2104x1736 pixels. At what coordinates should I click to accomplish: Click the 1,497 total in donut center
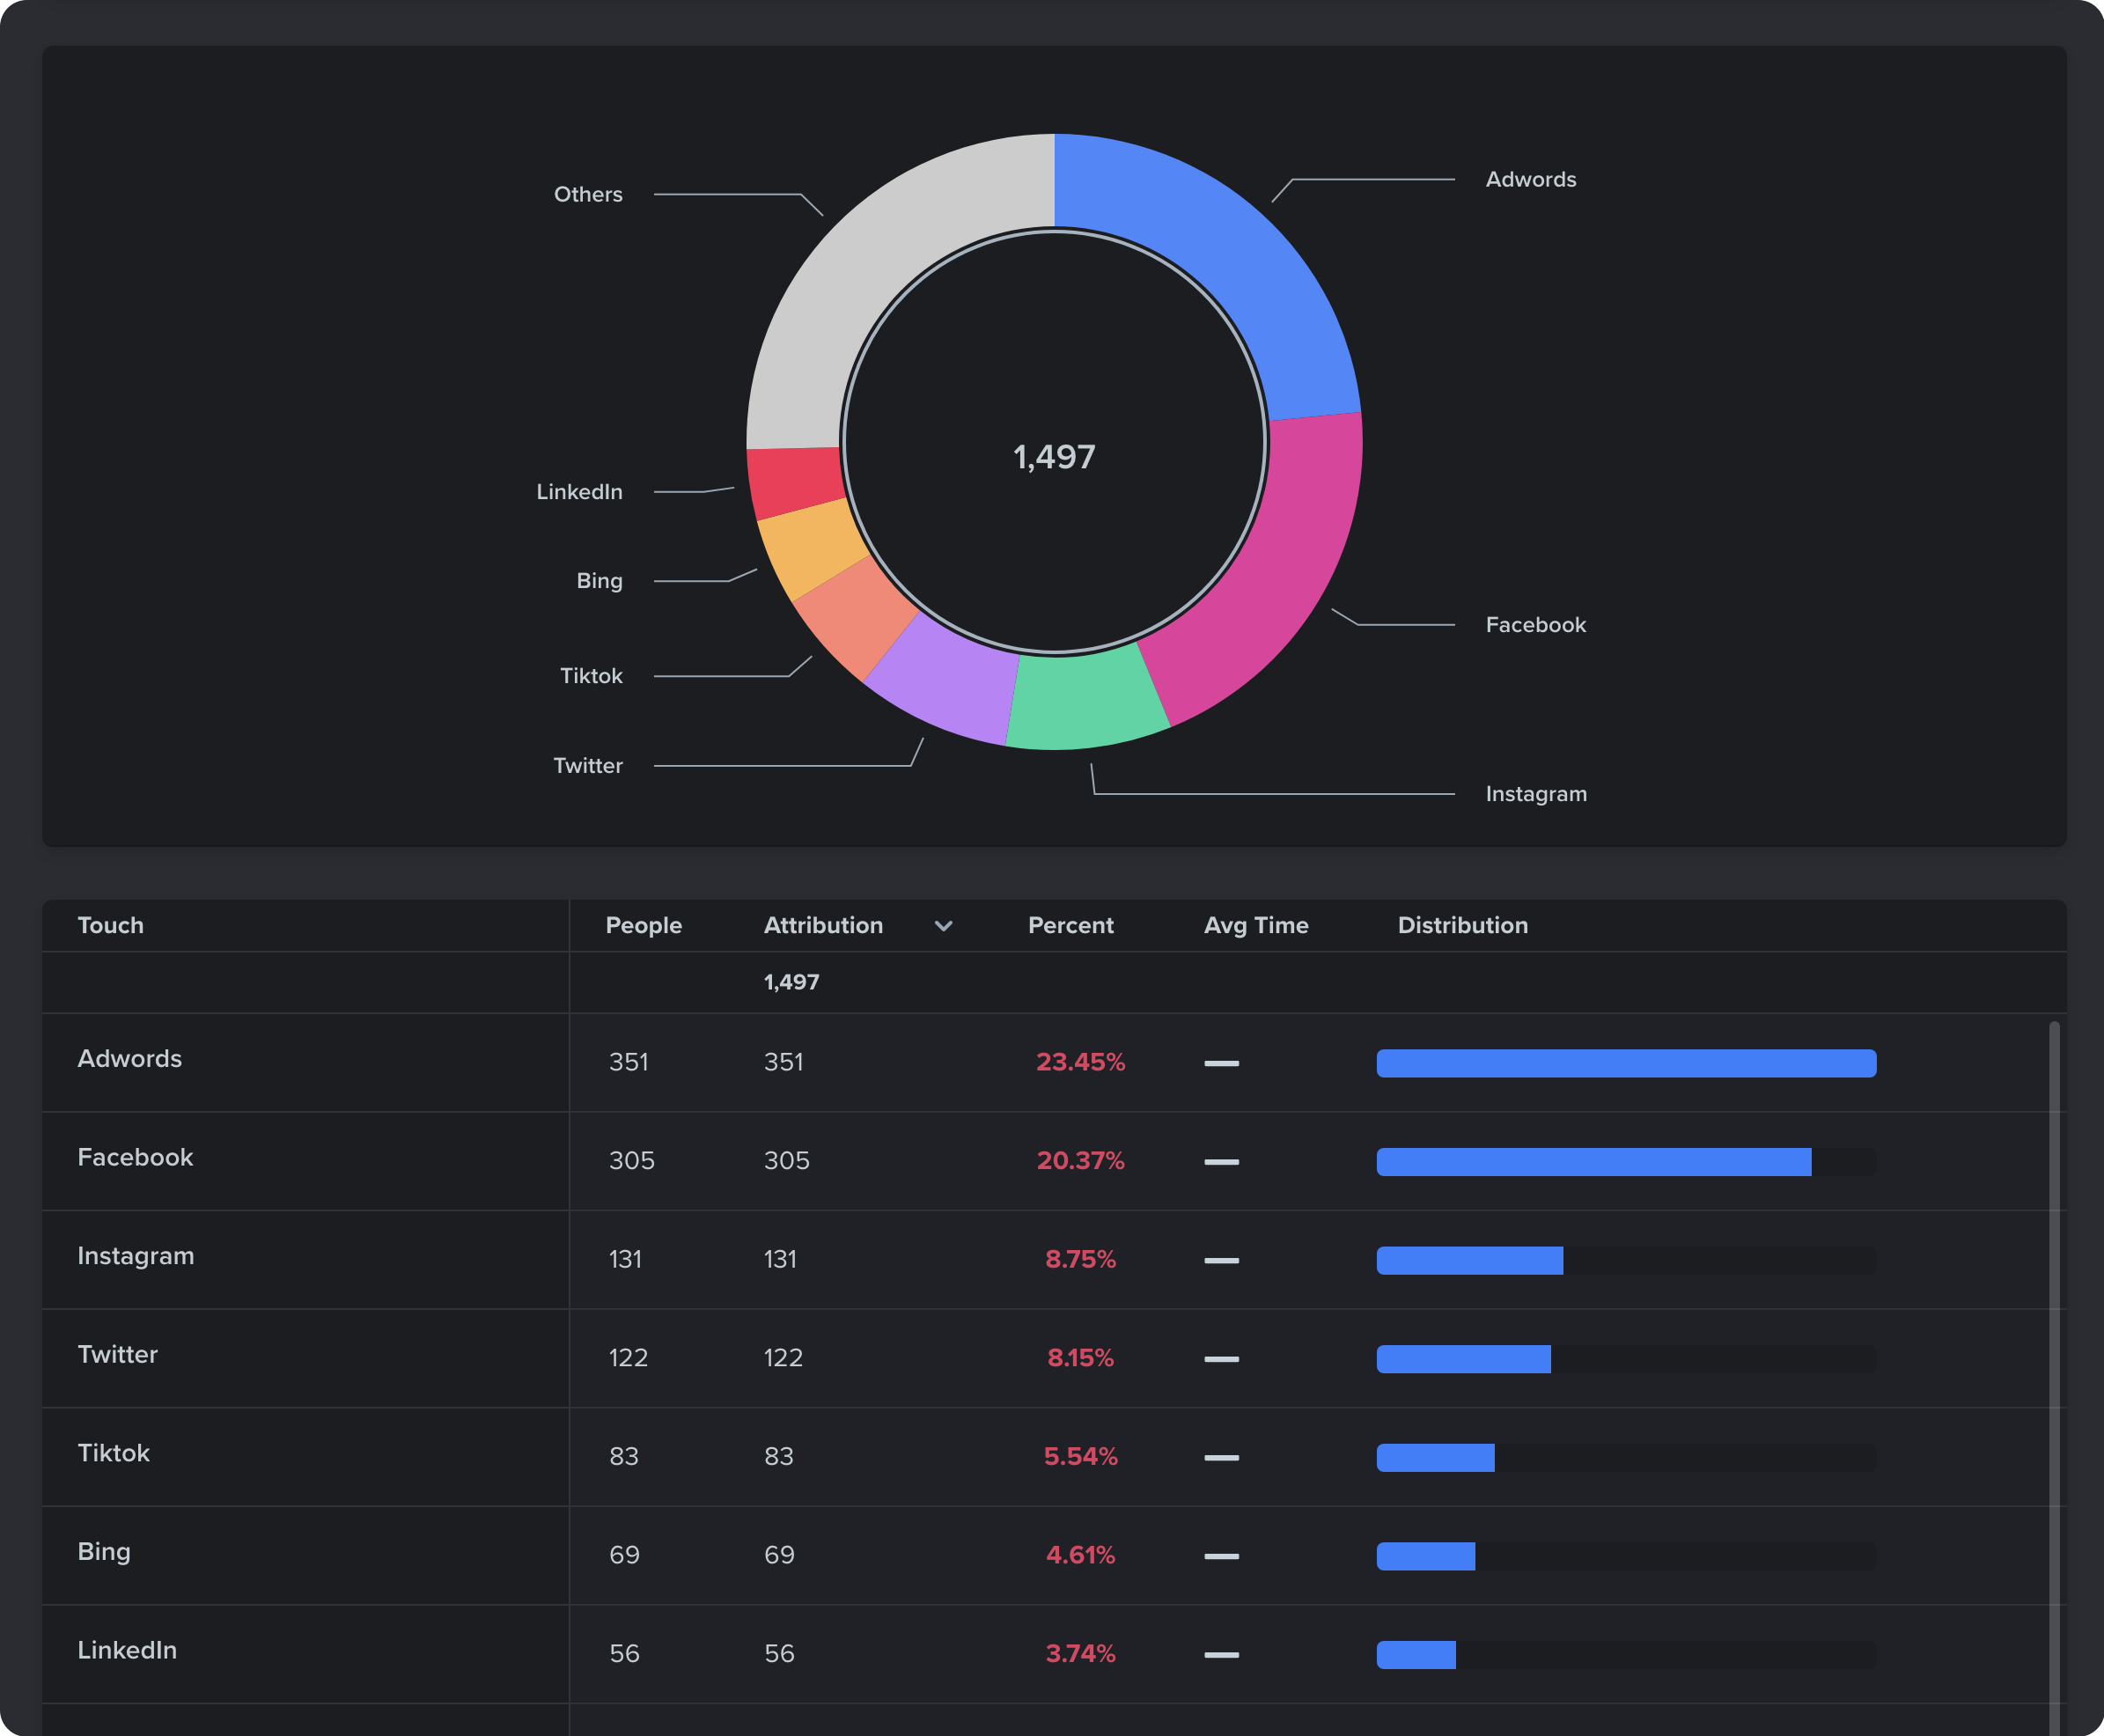(x=1054, y=457)
